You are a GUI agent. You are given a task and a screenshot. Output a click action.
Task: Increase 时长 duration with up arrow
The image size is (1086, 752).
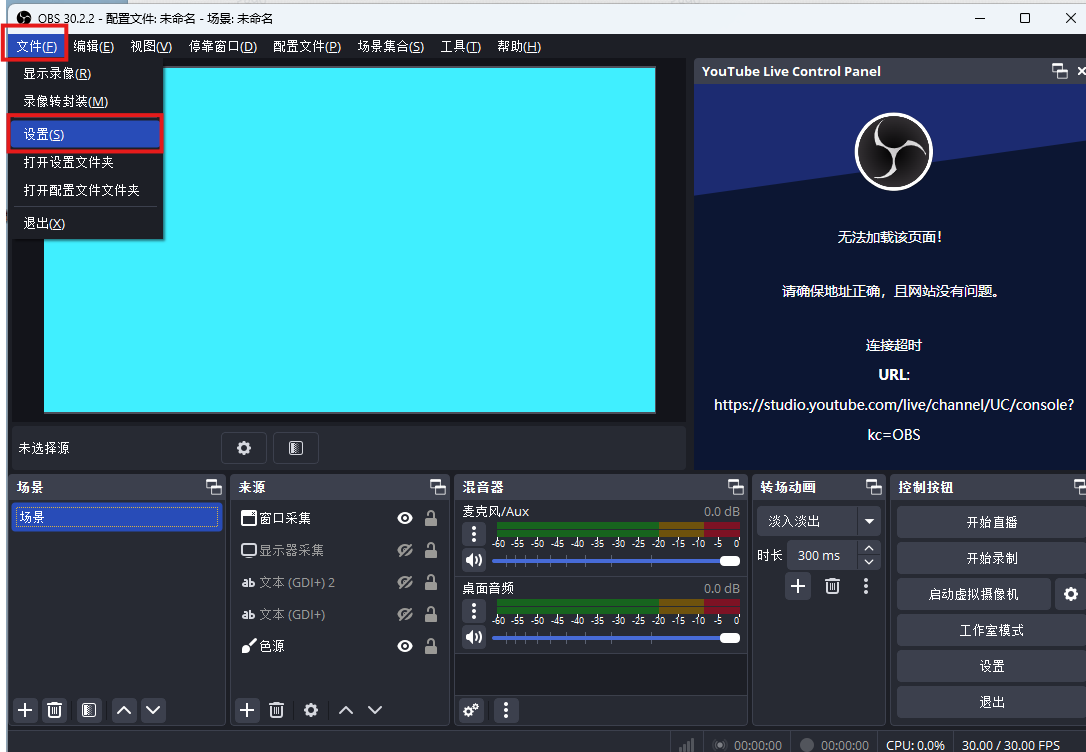pos(869,548)
